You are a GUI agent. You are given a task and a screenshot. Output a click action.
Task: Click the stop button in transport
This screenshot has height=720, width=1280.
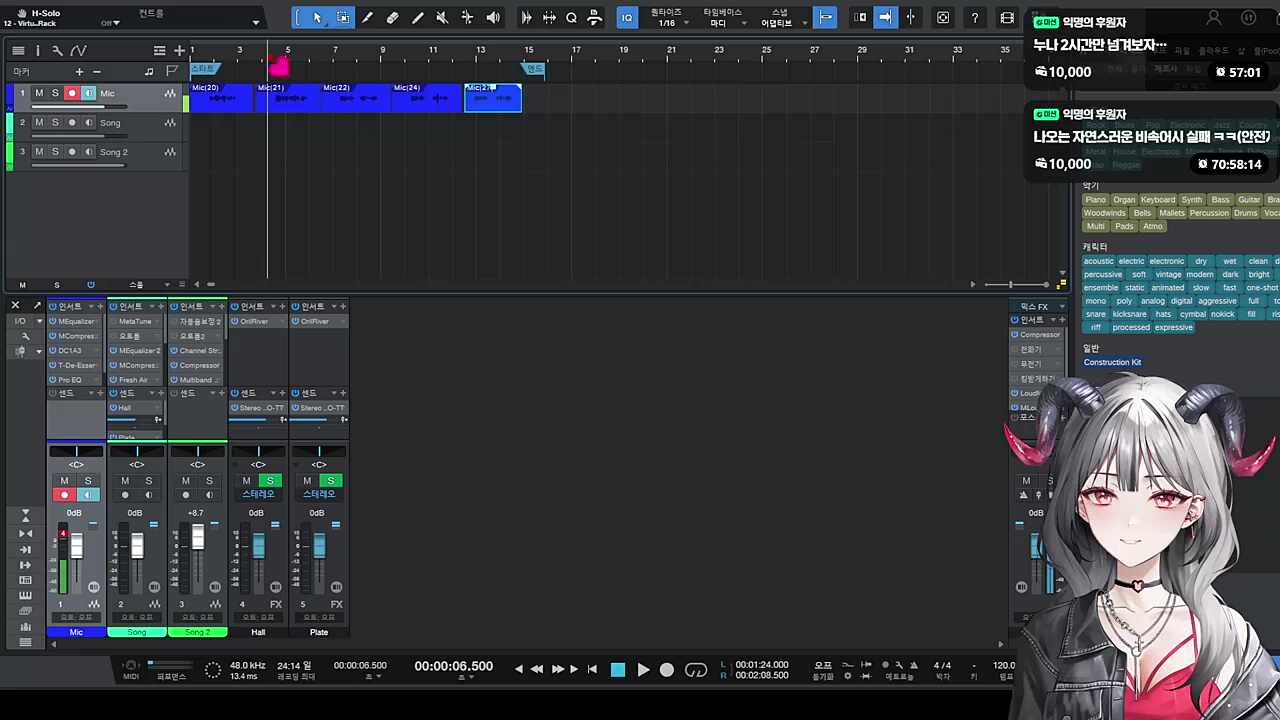(x=618, y=670)
